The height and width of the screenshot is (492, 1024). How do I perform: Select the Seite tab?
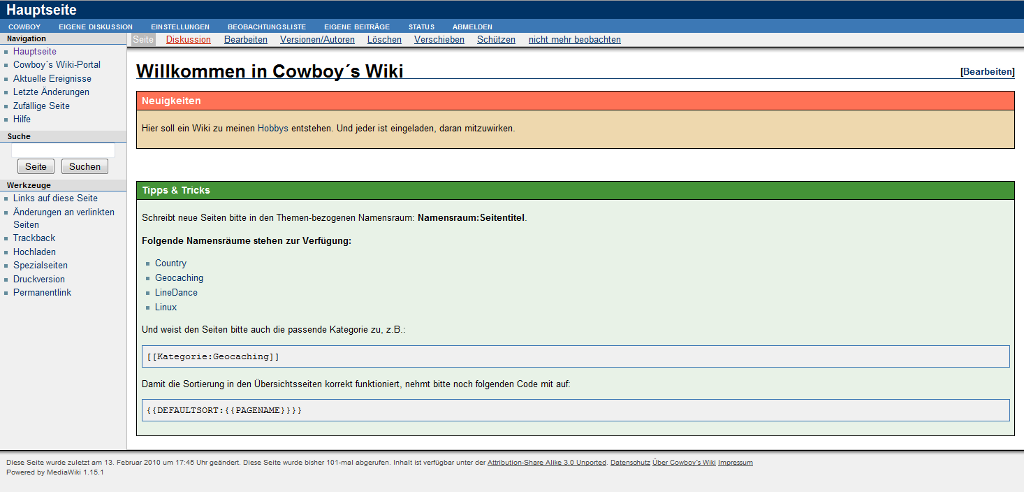pos(143,40)
